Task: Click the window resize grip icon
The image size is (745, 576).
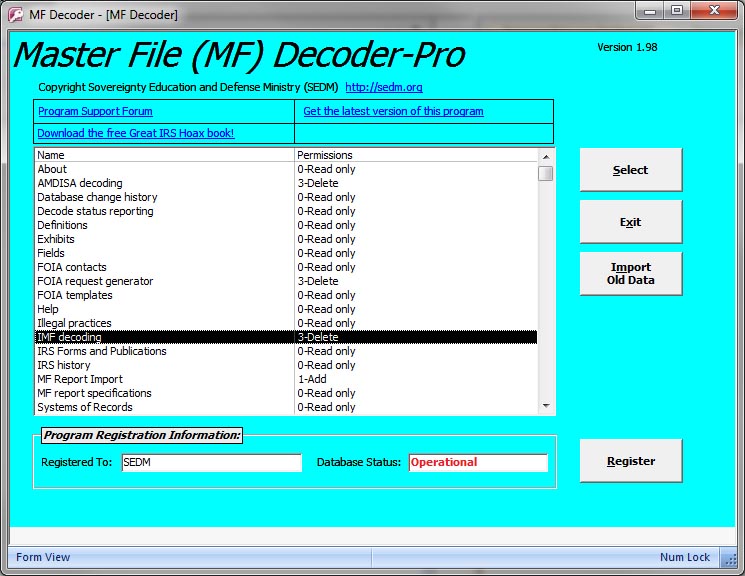Action: tap(729, 559)
